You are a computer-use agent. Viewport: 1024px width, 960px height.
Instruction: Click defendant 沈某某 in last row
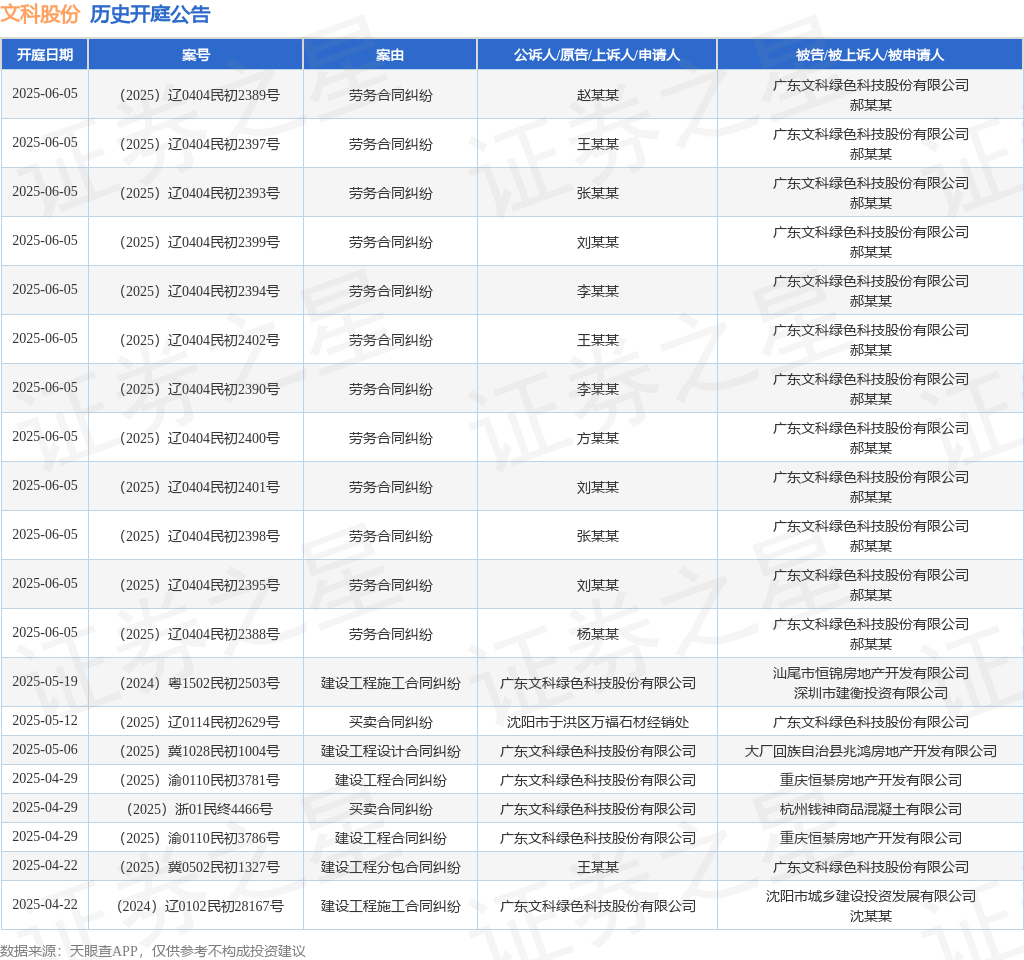click(871, 916)
